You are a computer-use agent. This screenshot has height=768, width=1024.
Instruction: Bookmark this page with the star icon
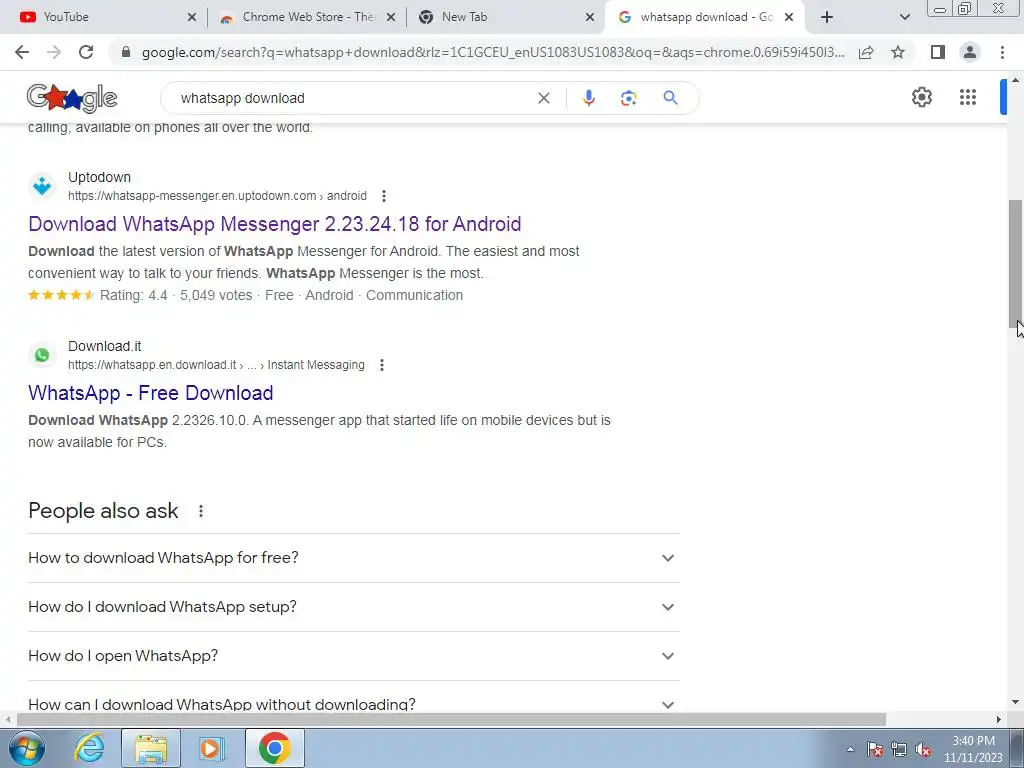898,52
